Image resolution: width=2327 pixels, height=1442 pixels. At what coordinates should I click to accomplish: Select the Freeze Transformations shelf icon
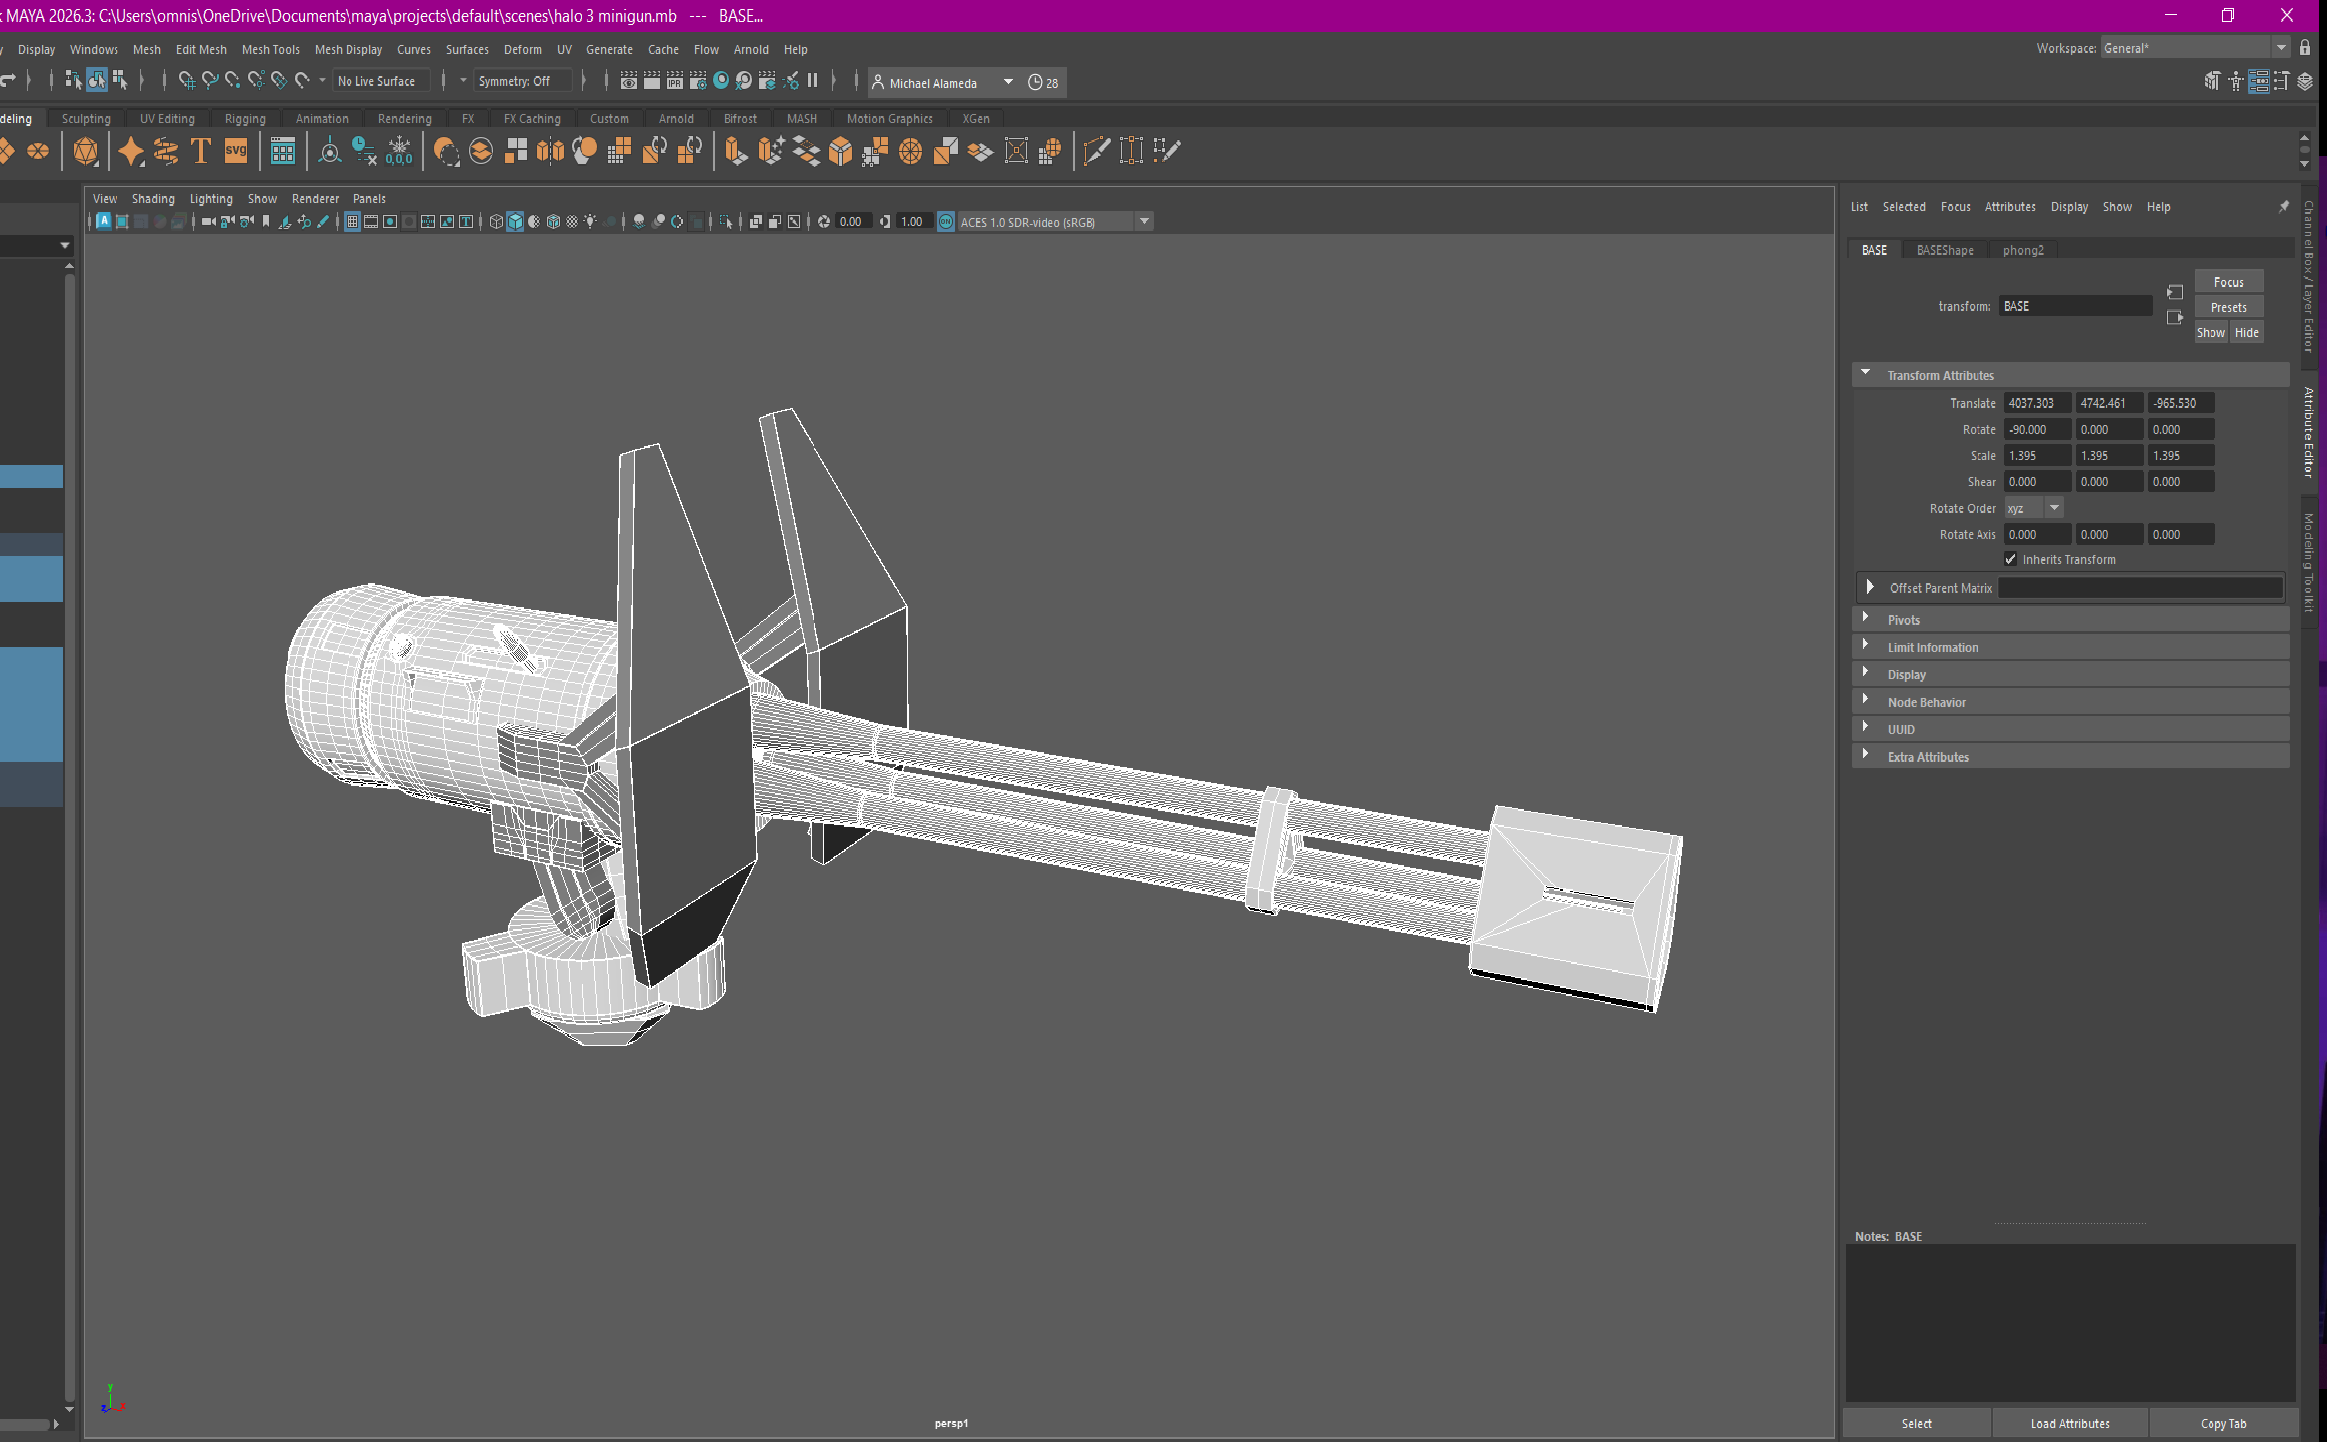click(x=399, y=151)
